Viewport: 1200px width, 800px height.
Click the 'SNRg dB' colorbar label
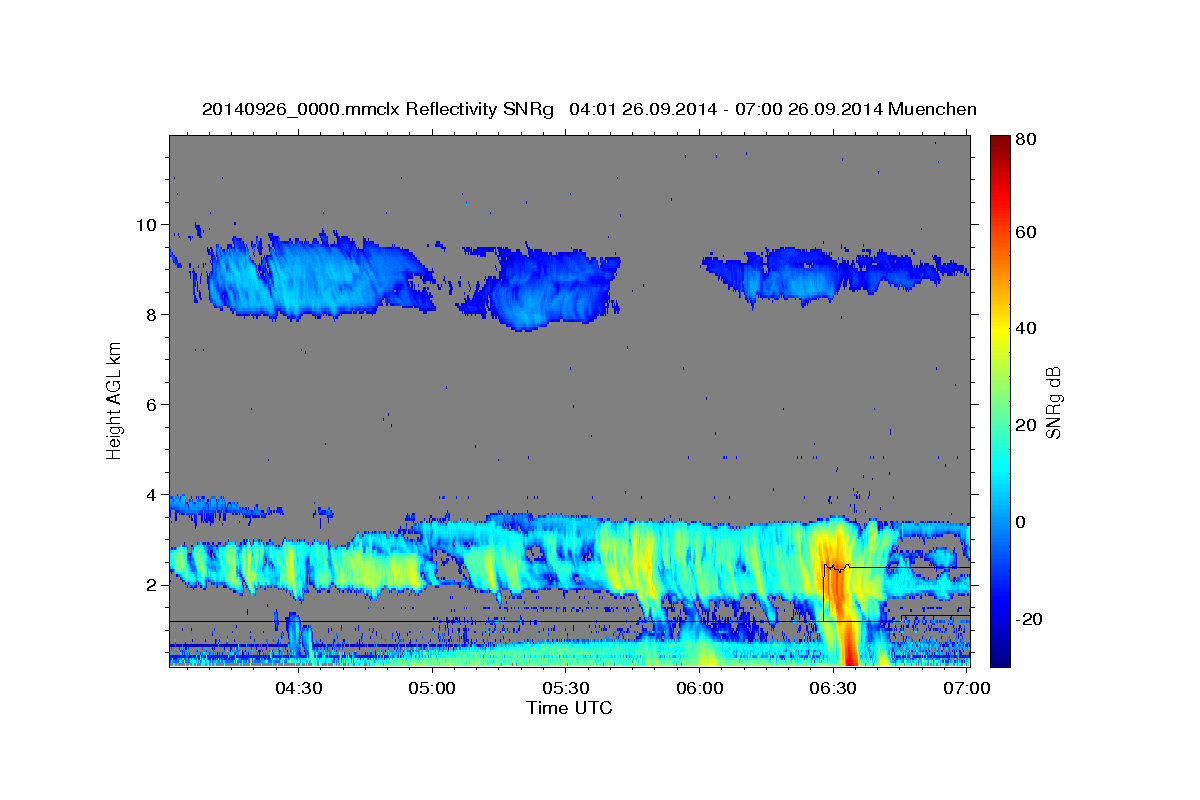click(1053, 402)
